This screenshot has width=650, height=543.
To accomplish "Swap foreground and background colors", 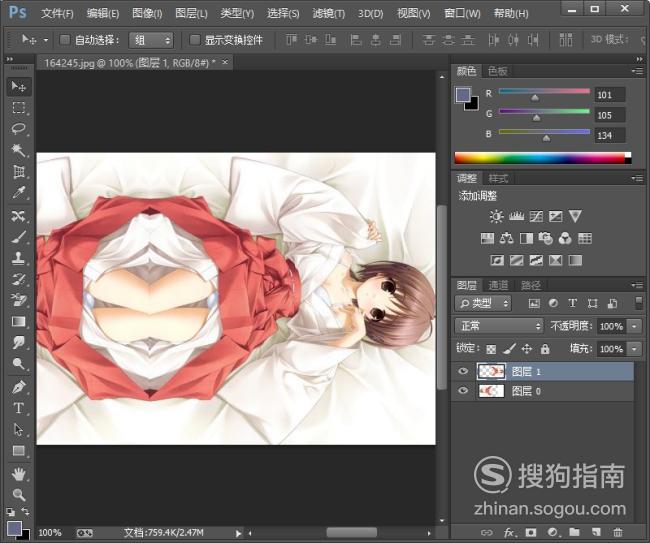I will (x=26, y=511).
